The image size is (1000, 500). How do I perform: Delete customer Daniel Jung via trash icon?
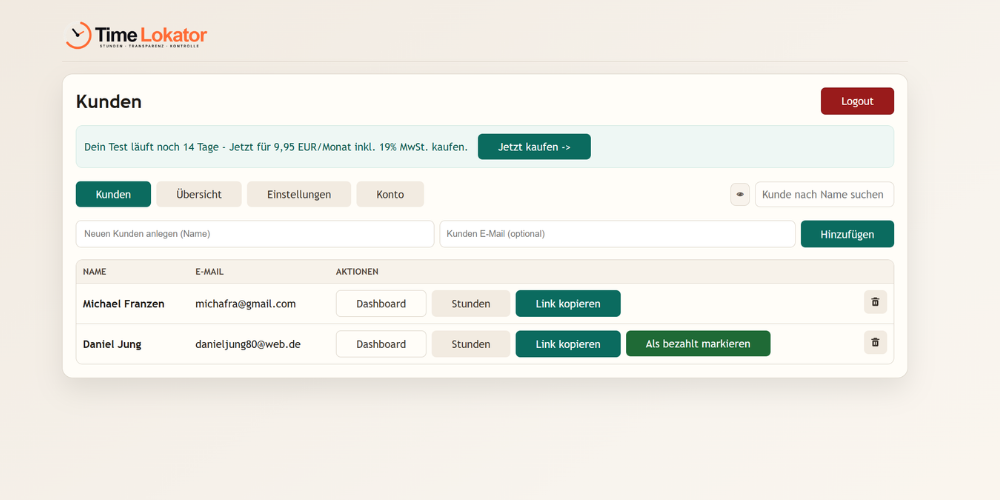[x=875, y=342]
